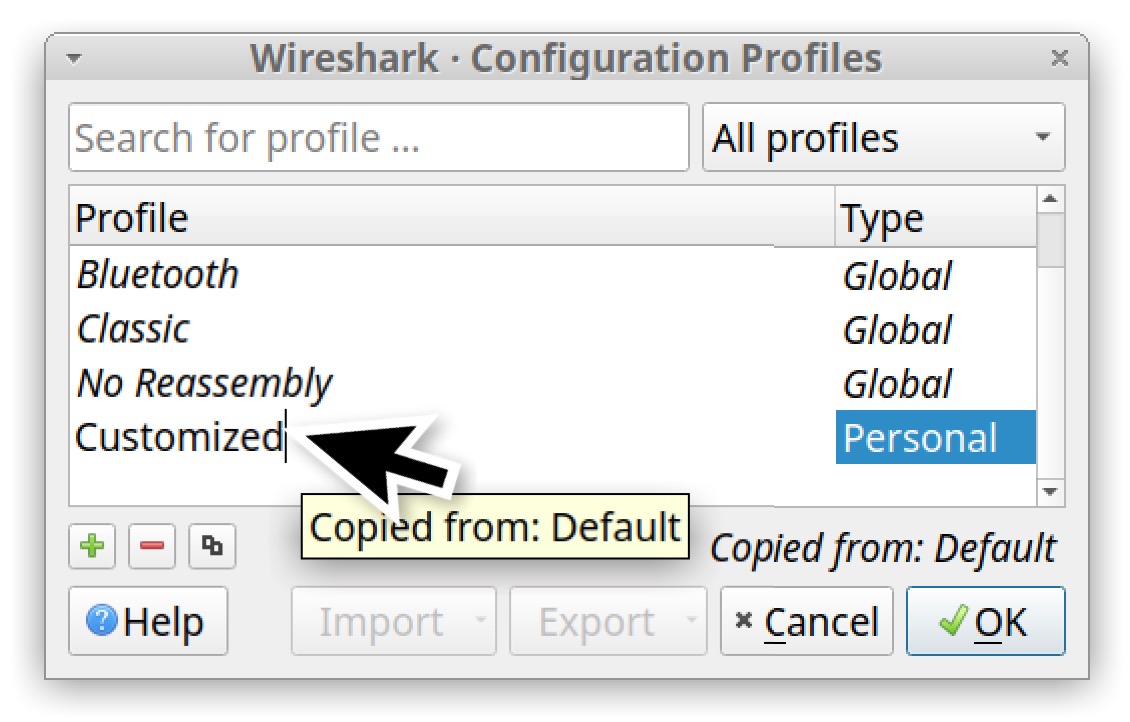
Task: Click the Personal type cell
Action: point(935,437)
